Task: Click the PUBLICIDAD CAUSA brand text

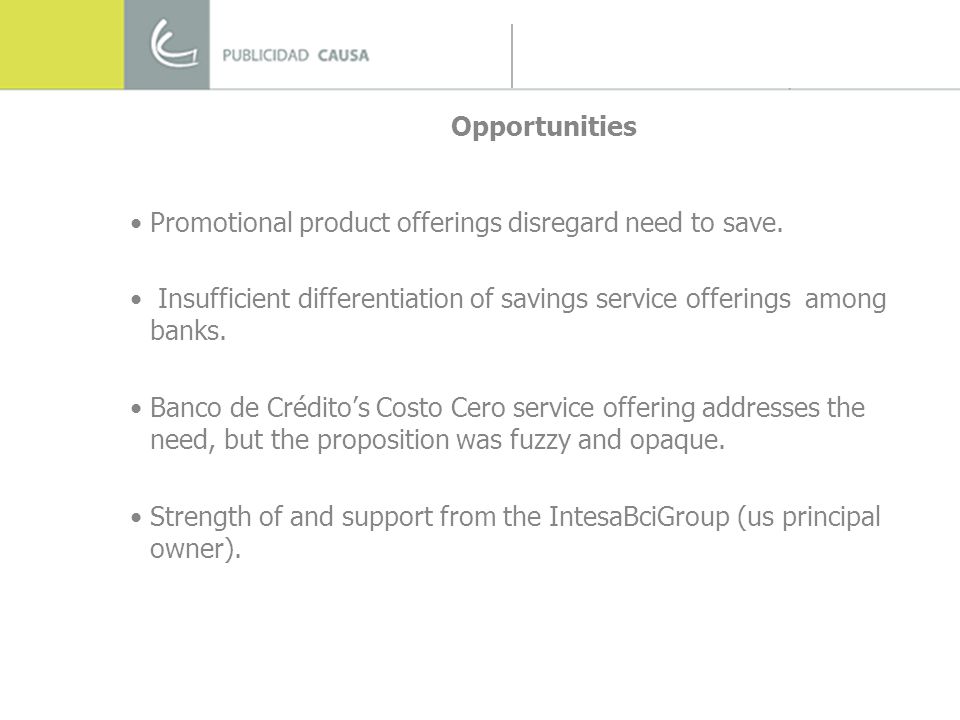Action: tap(296, 56)
